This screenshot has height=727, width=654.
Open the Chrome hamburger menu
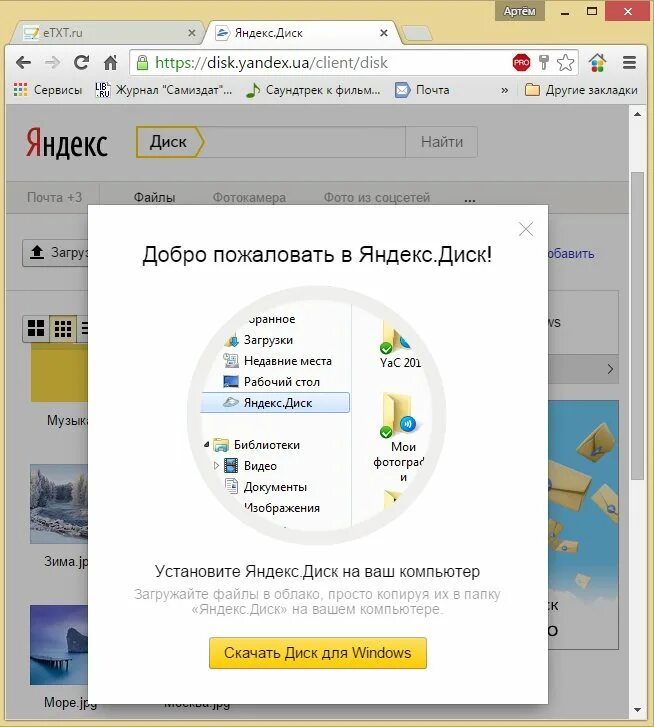coord(629,62)
